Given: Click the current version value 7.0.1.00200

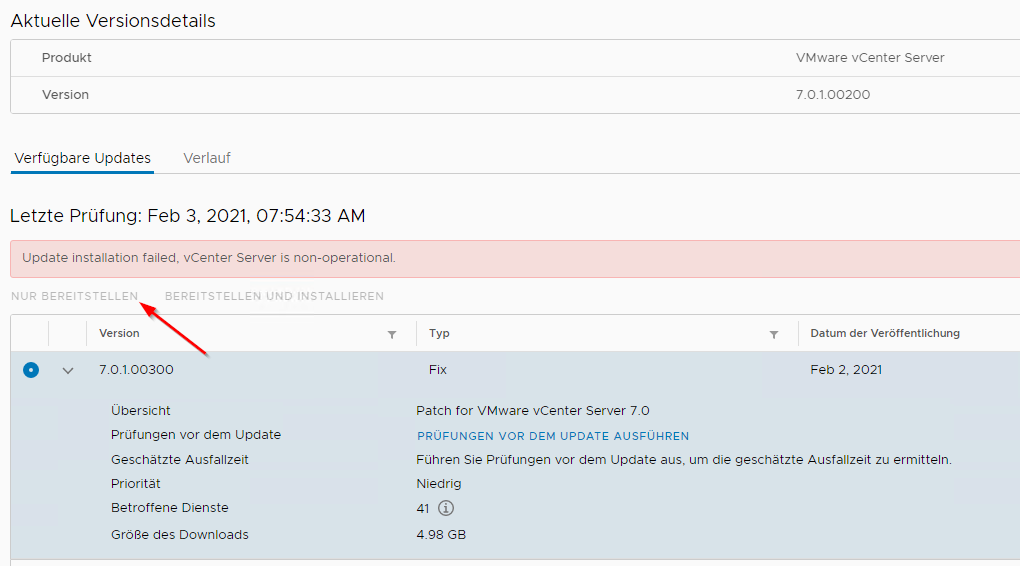Looking at the screenshot, I should click(x=833, y=95).
